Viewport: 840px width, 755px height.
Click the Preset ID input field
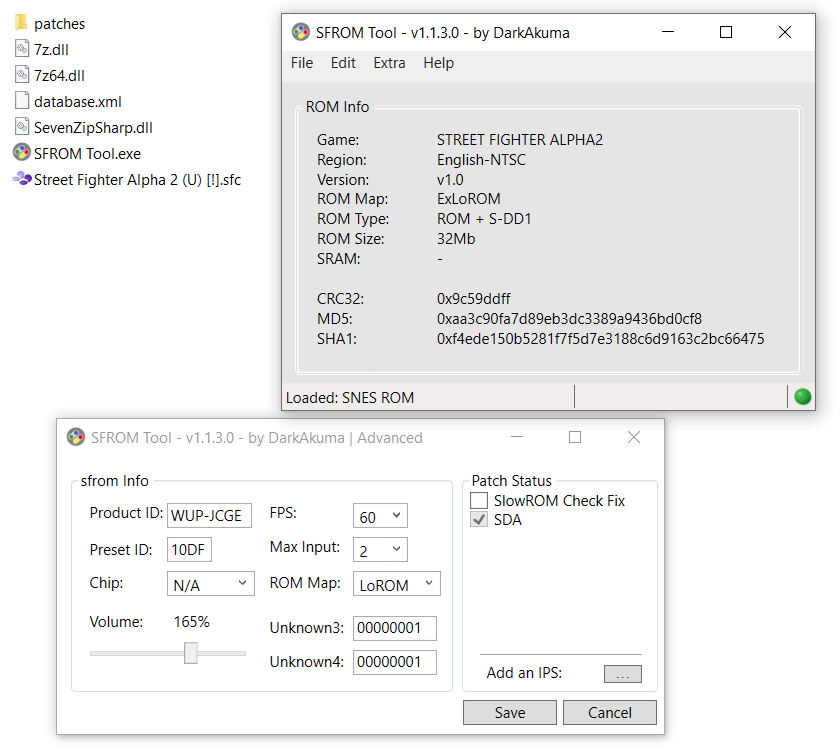[189, 549]
